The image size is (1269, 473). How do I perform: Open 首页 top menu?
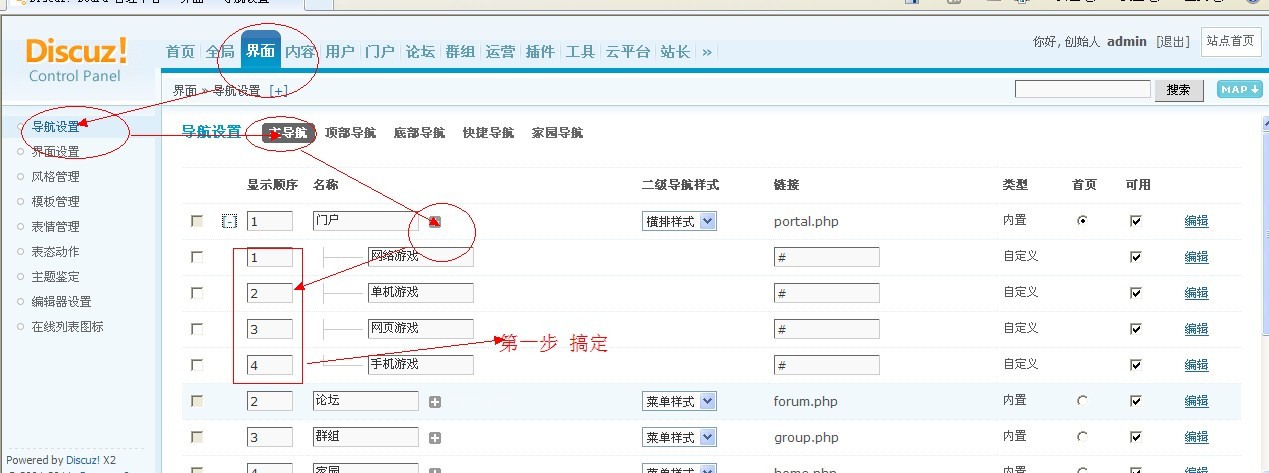pyautogui.click(x=180, y=52)
